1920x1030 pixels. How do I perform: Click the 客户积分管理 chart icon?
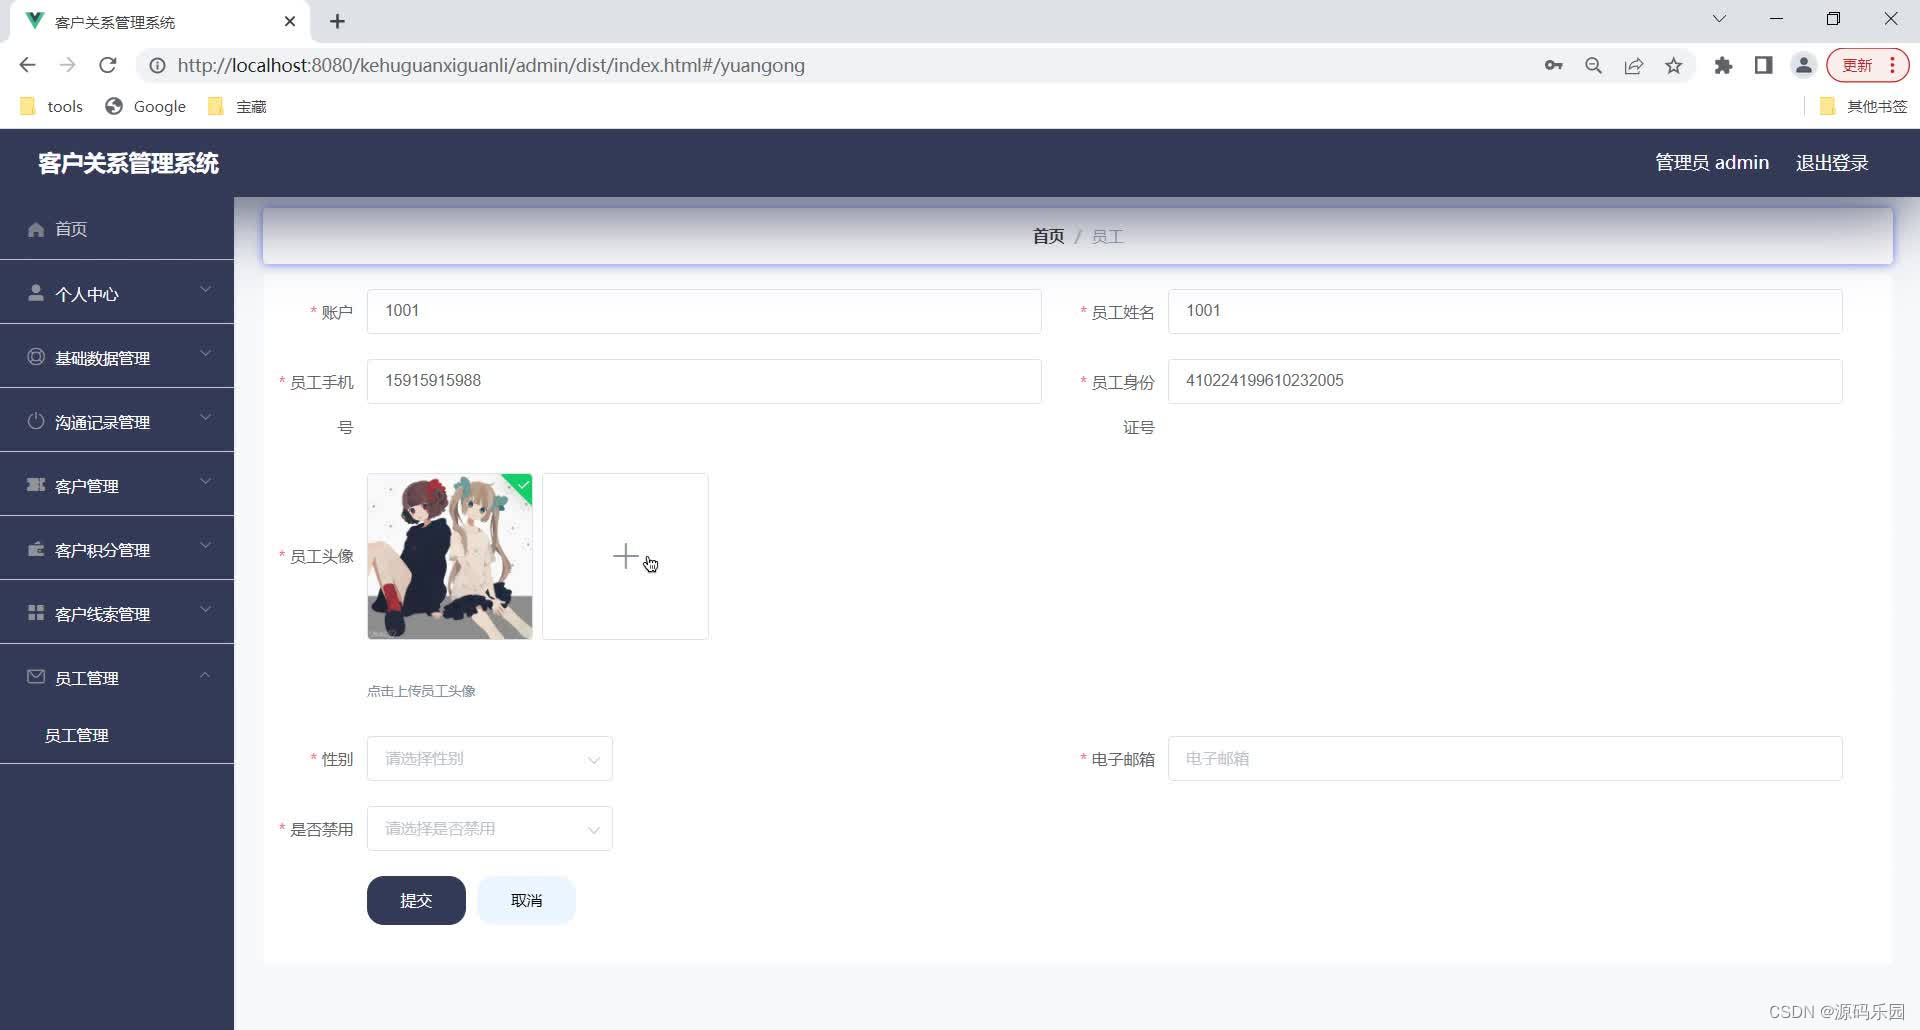click(36, 549)
